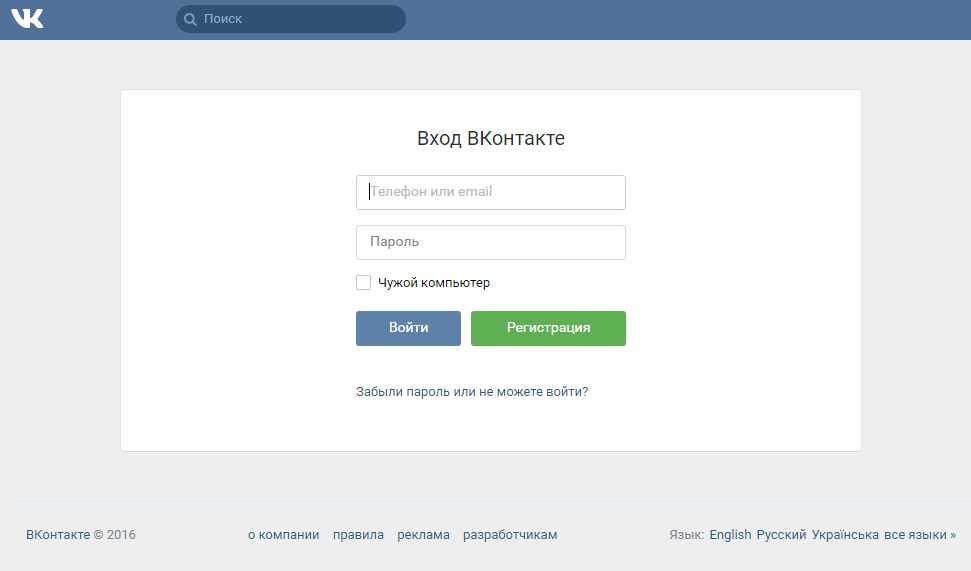
Task: Open the реклама footer link
Action: tap(423, 535)
